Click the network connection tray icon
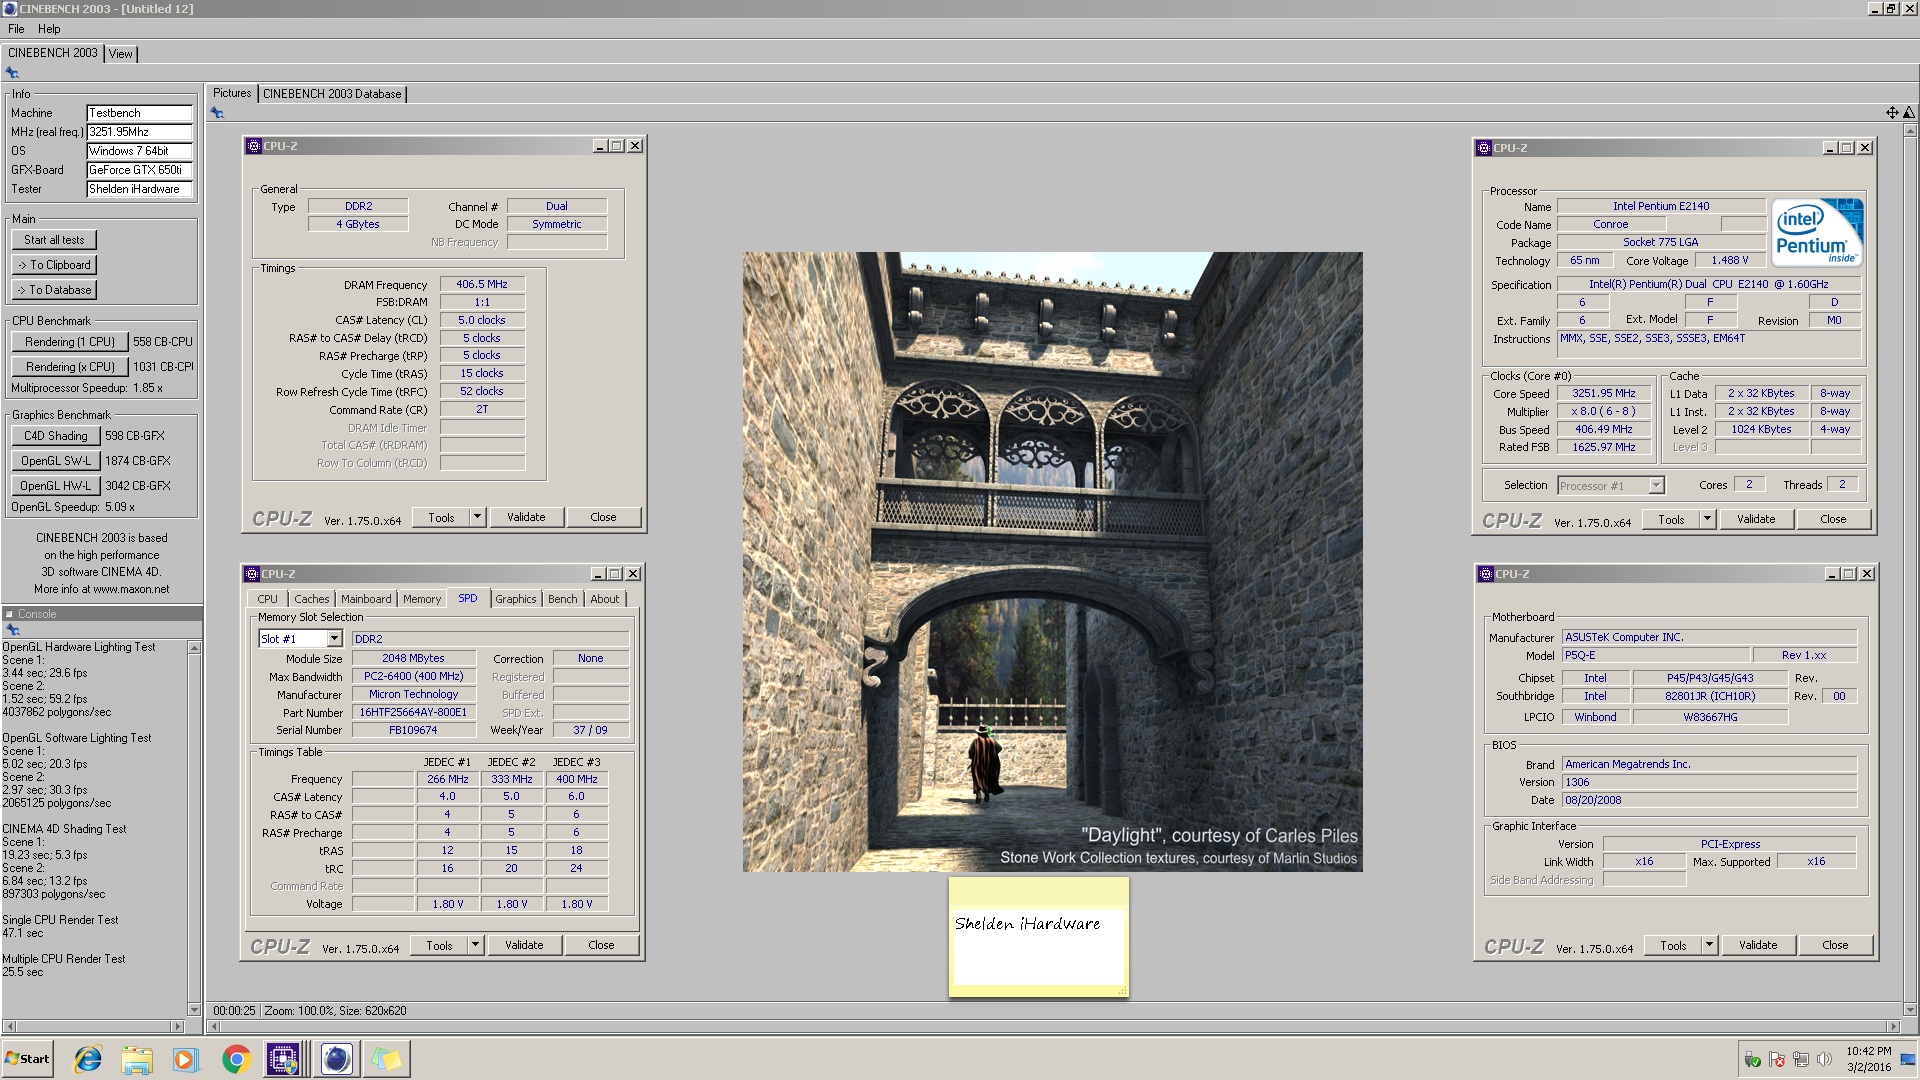 click(1800, 1060)
